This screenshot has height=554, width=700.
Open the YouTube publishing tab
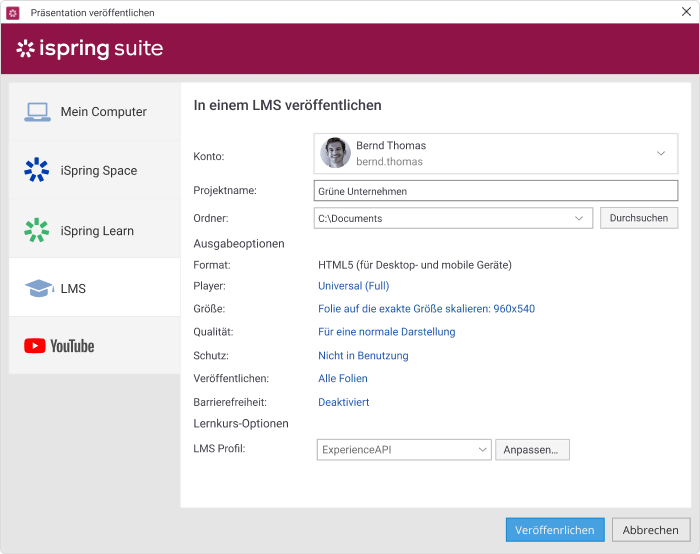pos(95,346)
